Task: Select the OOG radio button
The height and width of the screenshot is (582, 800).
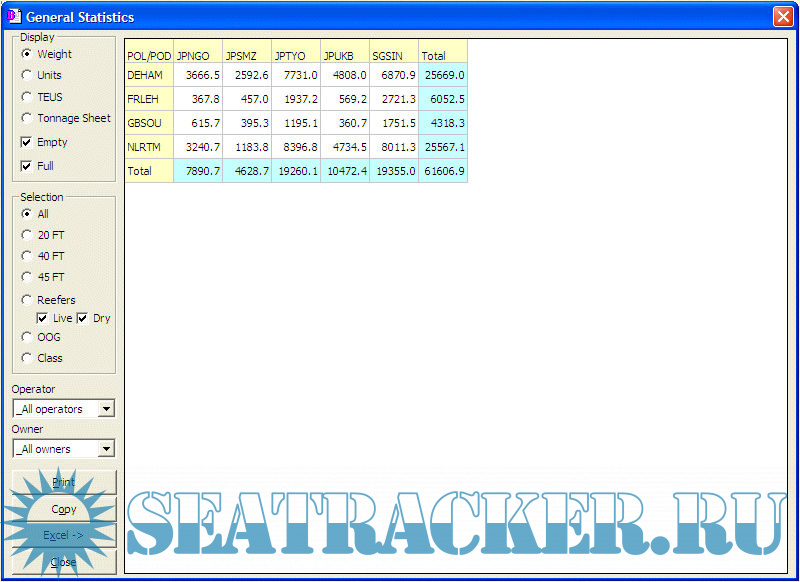Action: click(27, 337)
